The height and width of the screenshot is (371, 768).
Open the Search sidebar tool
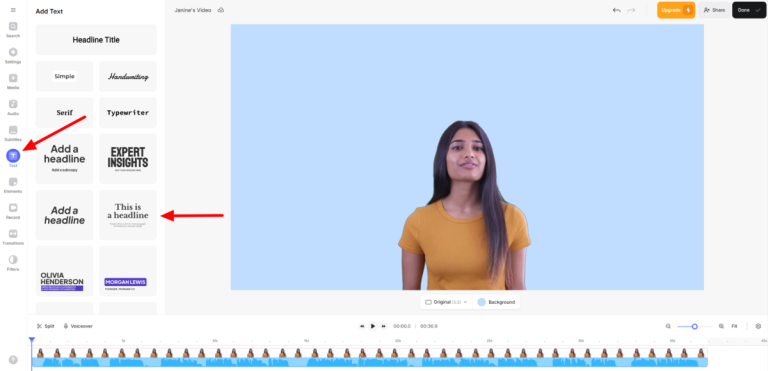click(x=13, y=29)
